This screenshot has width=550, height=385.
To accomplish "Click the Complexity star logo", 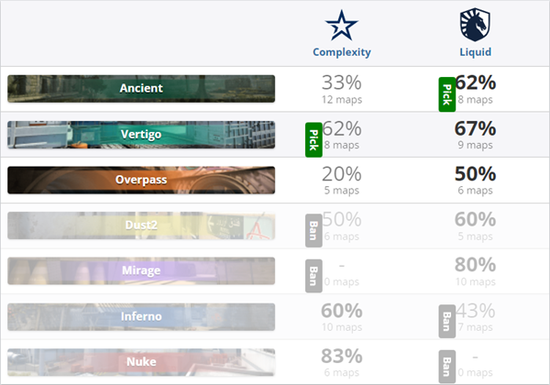I will tap(341, 25).
